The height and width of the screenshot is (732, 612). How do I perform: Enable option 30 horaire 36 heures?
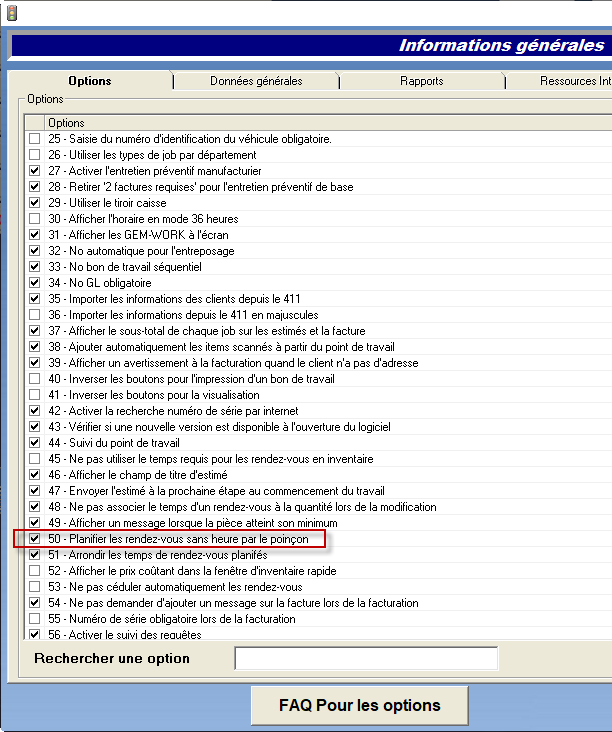[35, 218]
